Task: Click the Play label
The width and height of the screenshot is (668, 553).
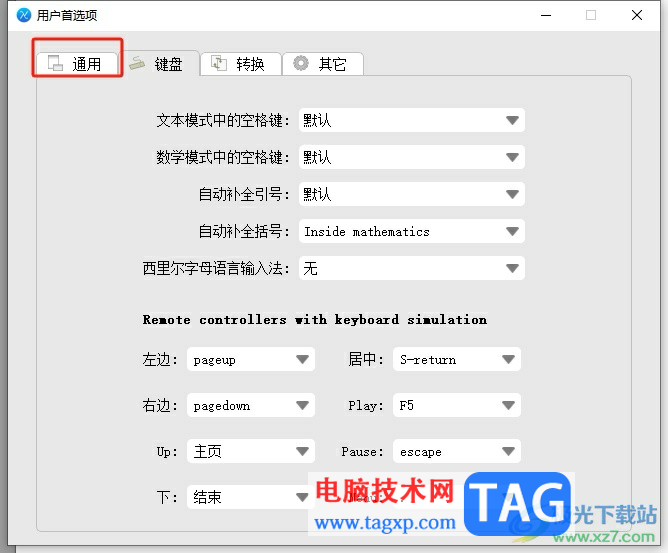Action: (366, 405)
